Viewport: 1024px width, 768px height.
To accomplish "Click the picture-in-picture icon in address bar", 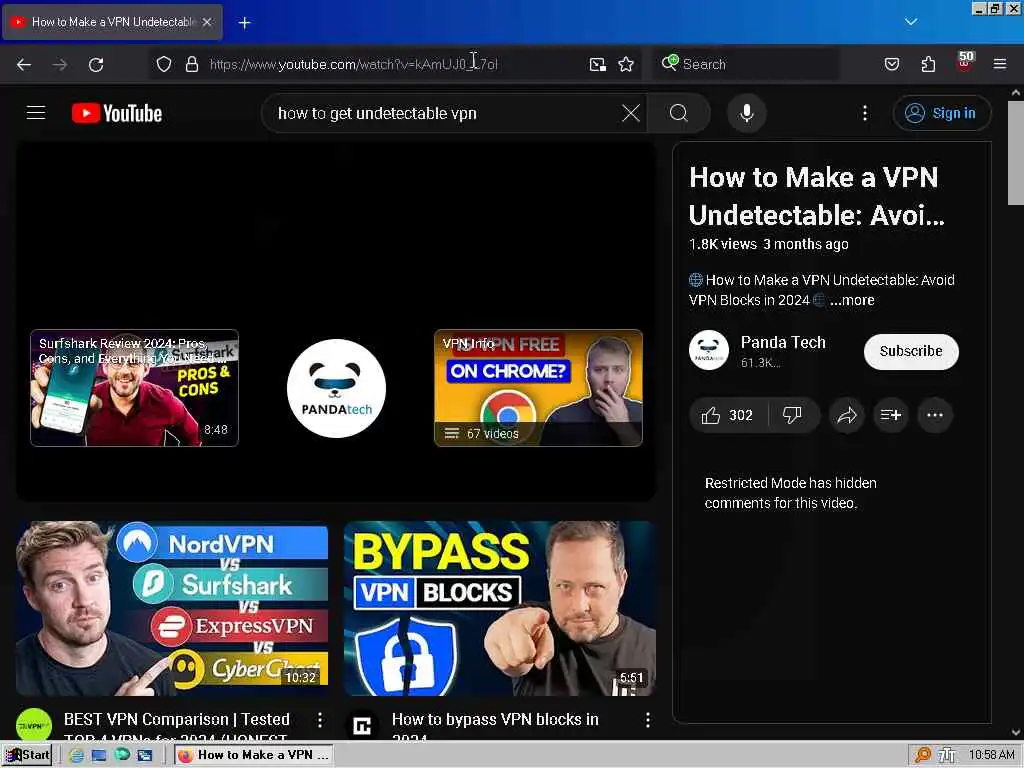I will pyautogui.click(x=598, y=64).
